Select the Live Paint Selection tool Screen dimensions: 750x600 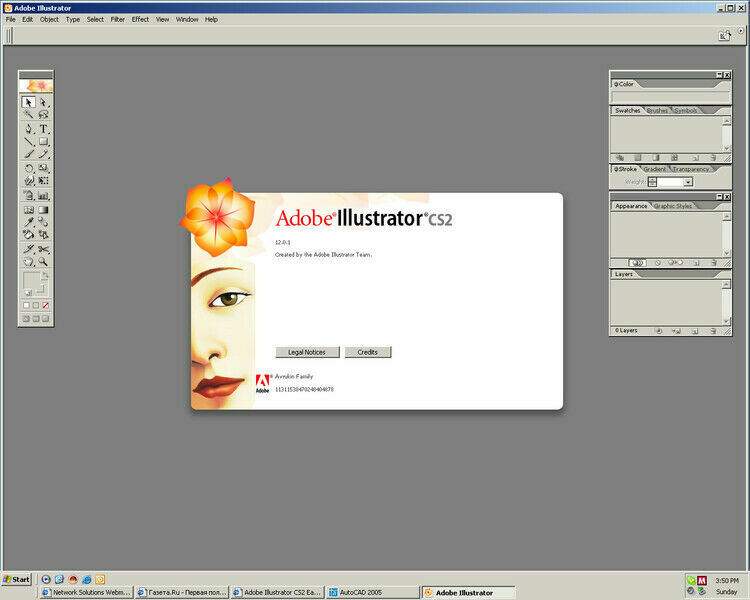43,234
